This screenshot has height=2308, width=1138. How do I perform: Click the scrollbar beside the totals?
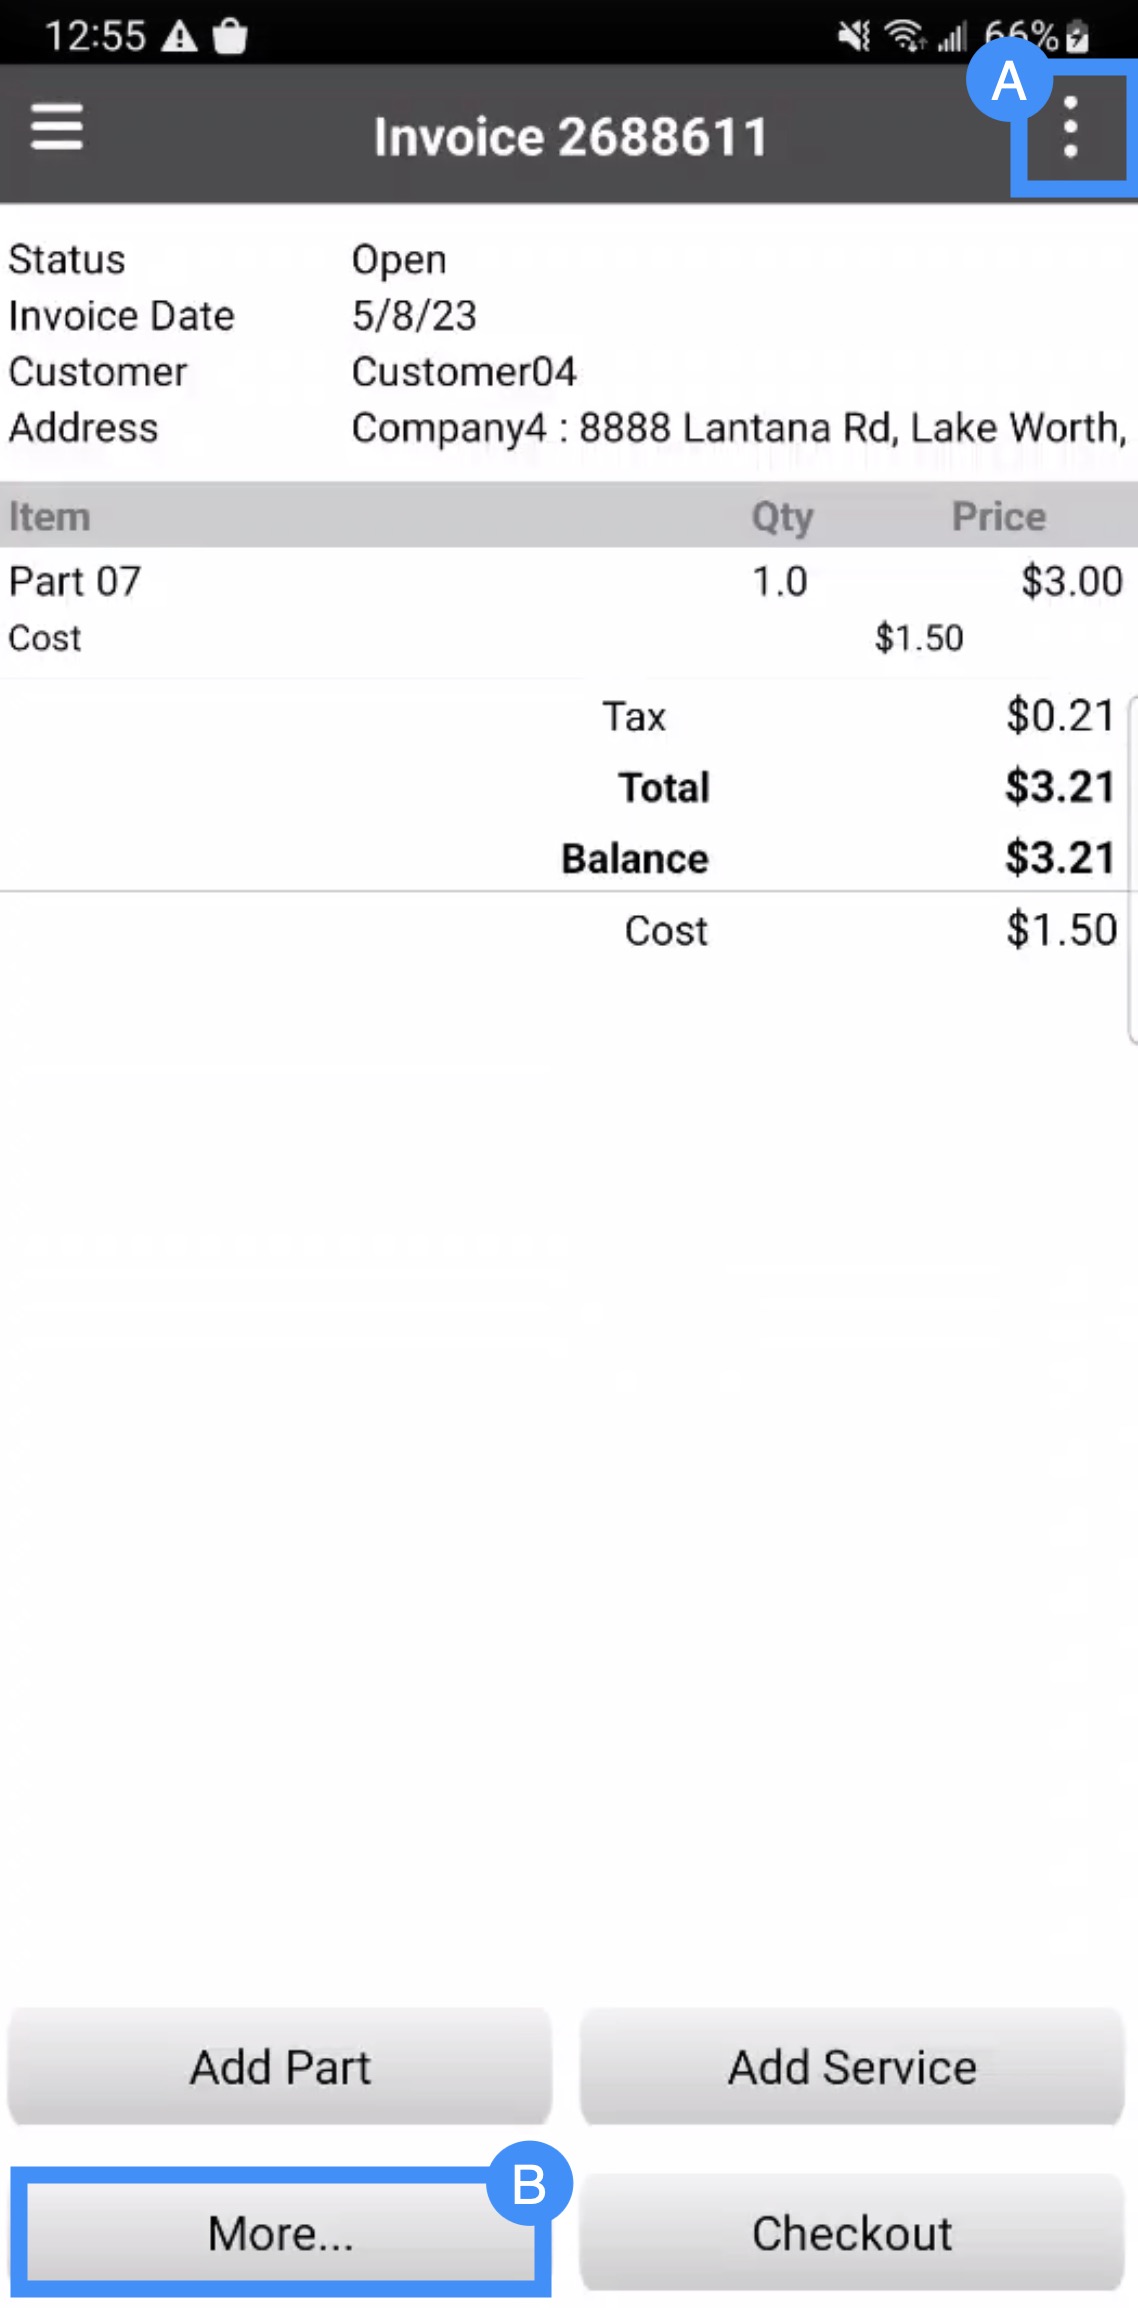[x=1132, y=870]
